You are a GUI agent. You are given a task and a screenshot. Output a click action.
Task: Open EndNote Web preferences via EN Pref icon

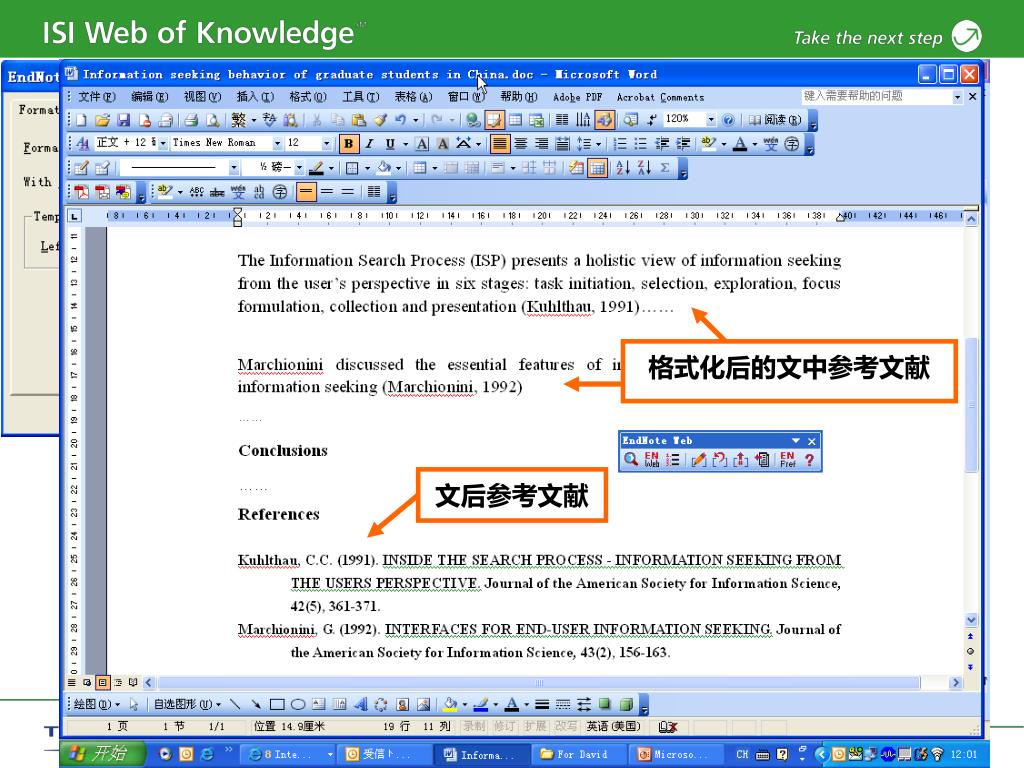tap(788, 459)
